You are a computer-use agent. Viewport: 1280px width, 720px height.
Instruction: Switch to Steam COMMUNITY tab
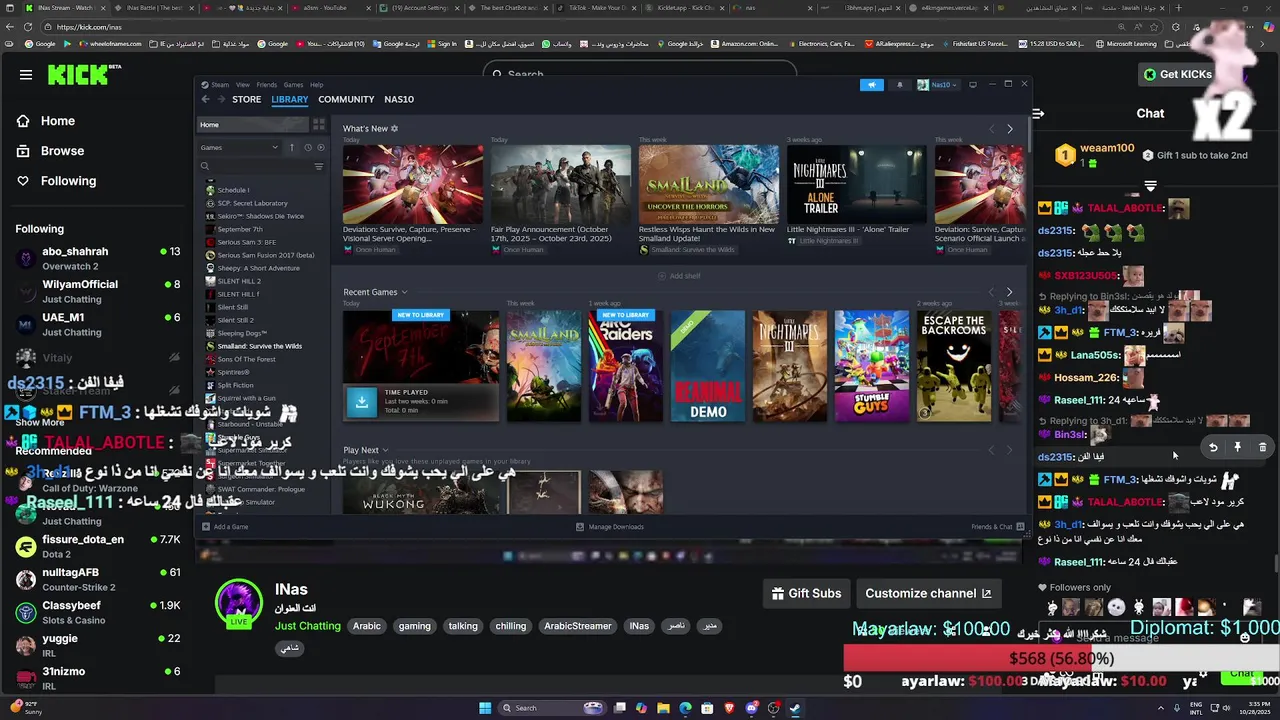click(346, 99)
